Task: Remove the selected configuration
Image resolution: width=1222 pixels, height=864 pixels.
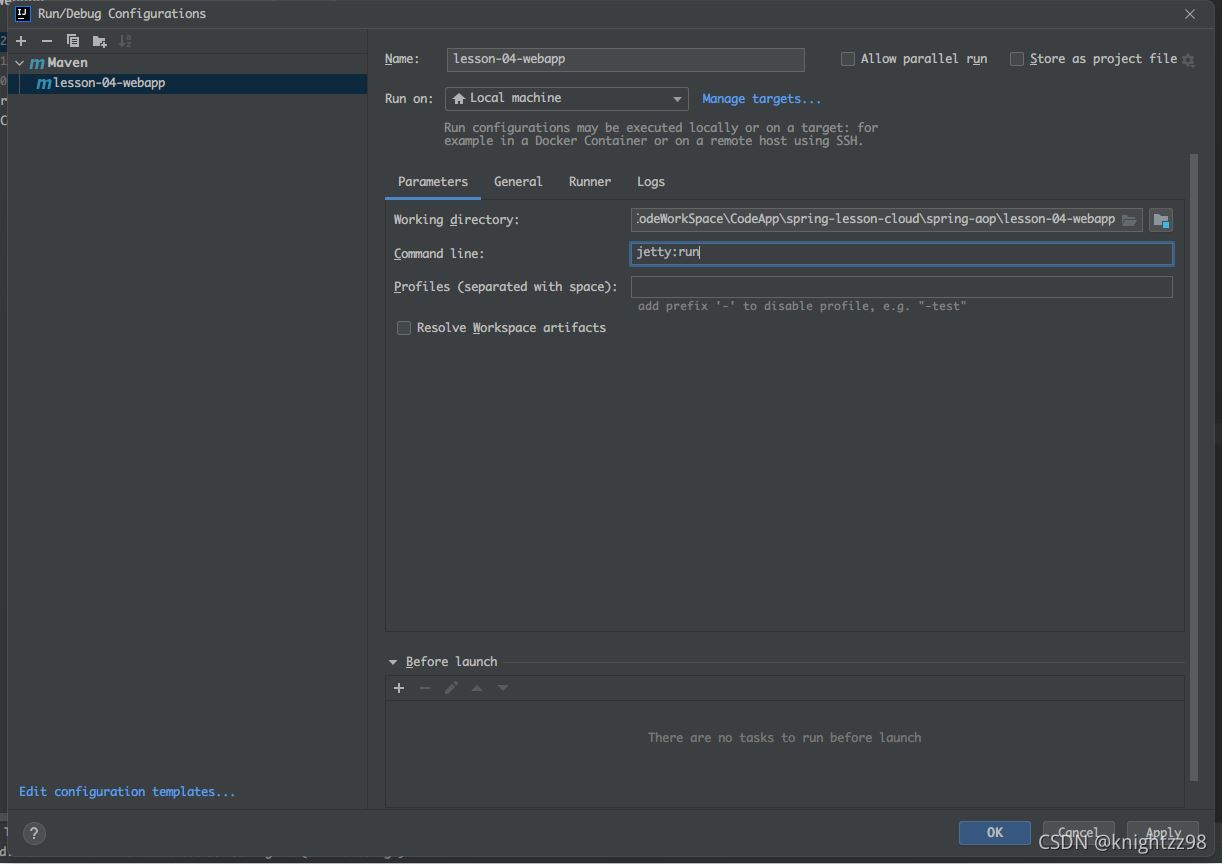Action: 47,41
